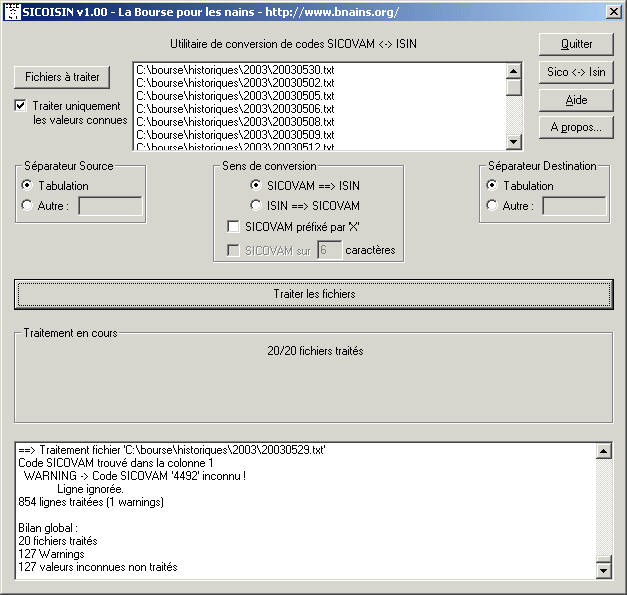The image size is (627, 595).
Task: Choose Autre for source separator
Action: 27,206
